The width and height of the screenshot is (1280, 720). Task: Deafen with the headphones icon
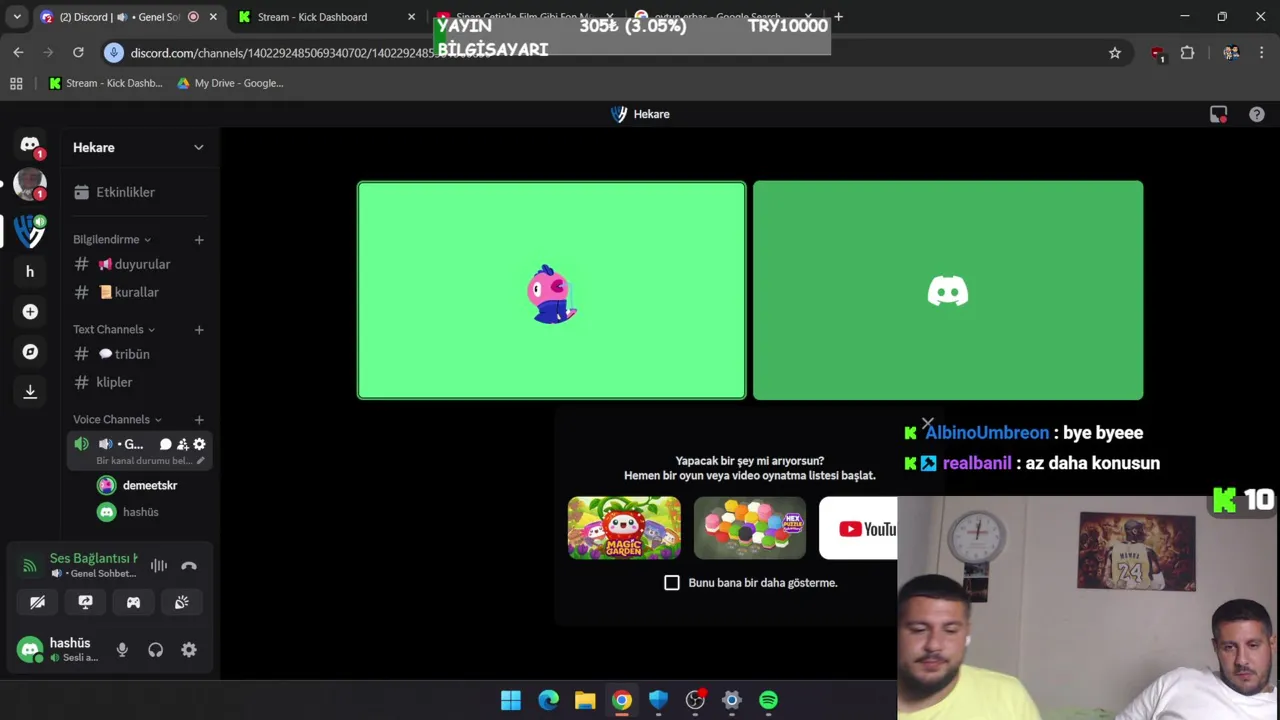pos(155,650)
